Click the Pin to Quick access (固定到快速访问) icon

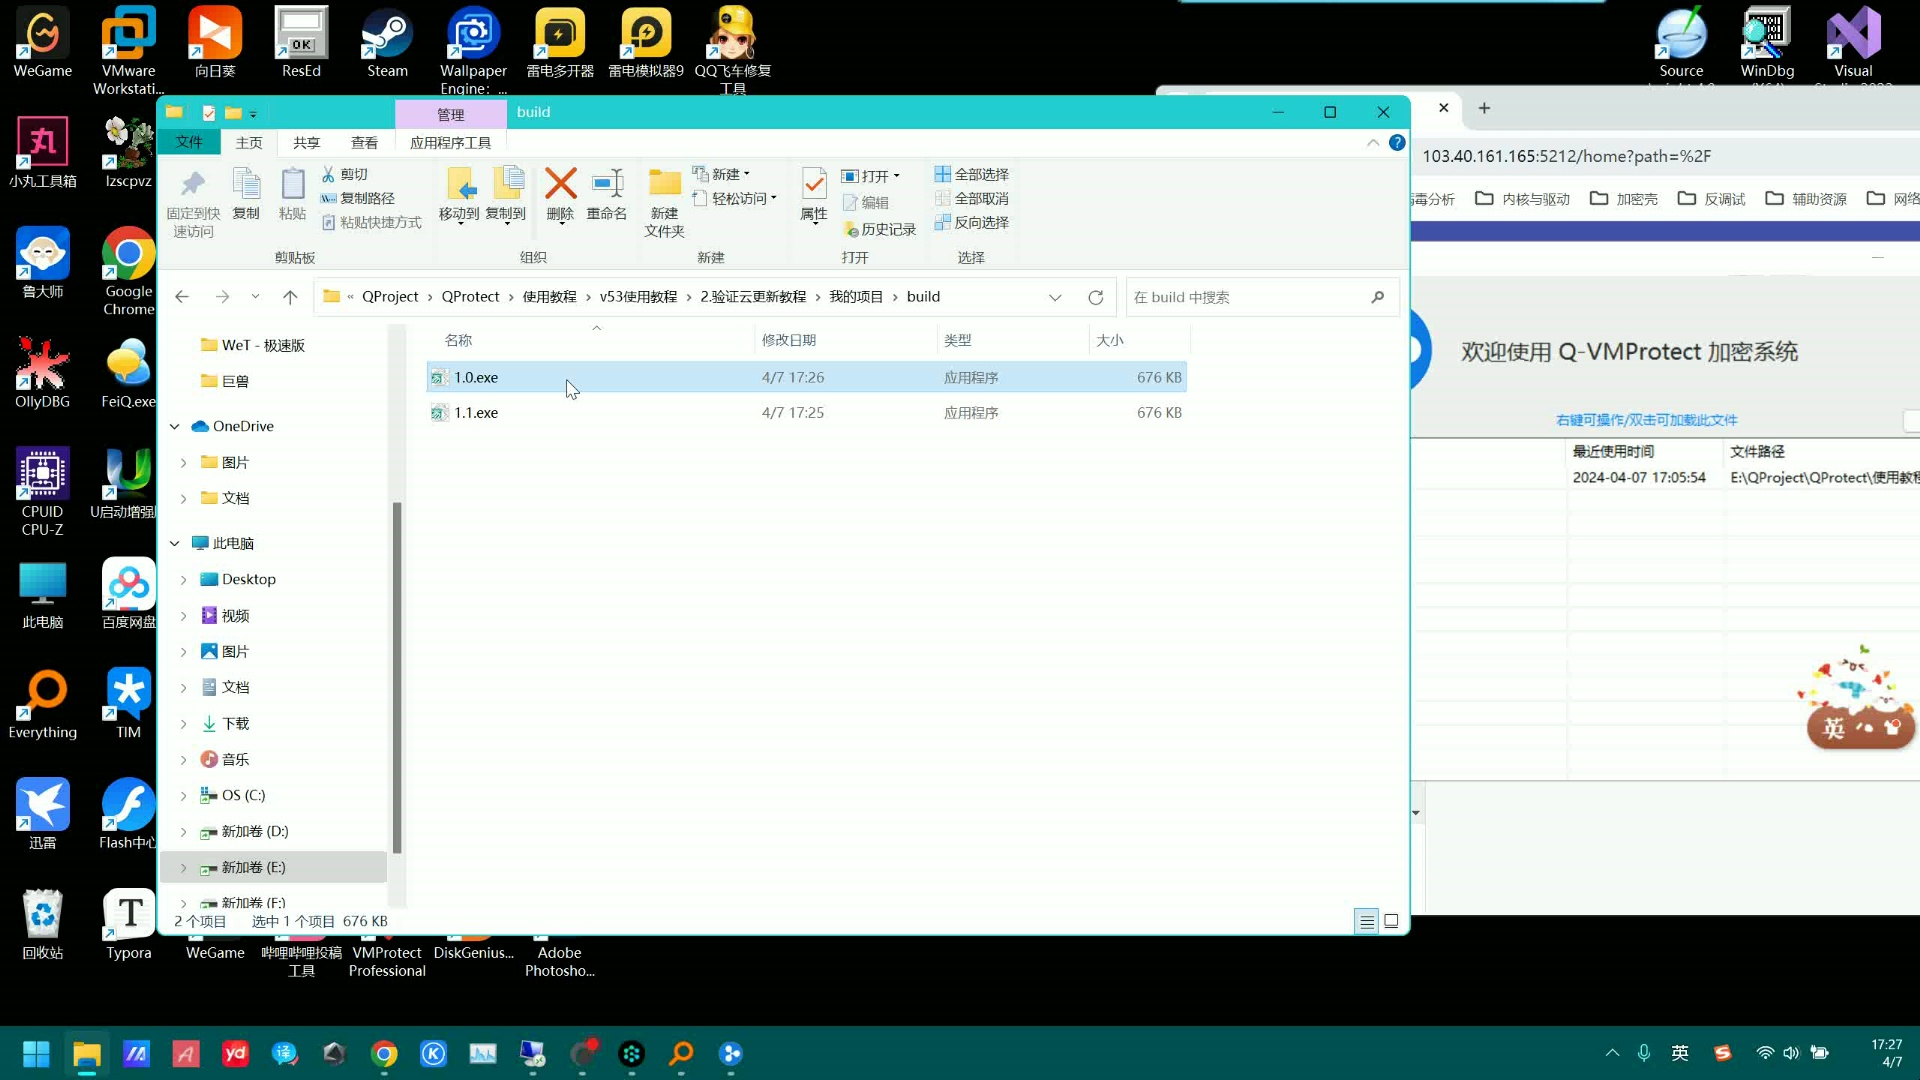pos(193,203)
